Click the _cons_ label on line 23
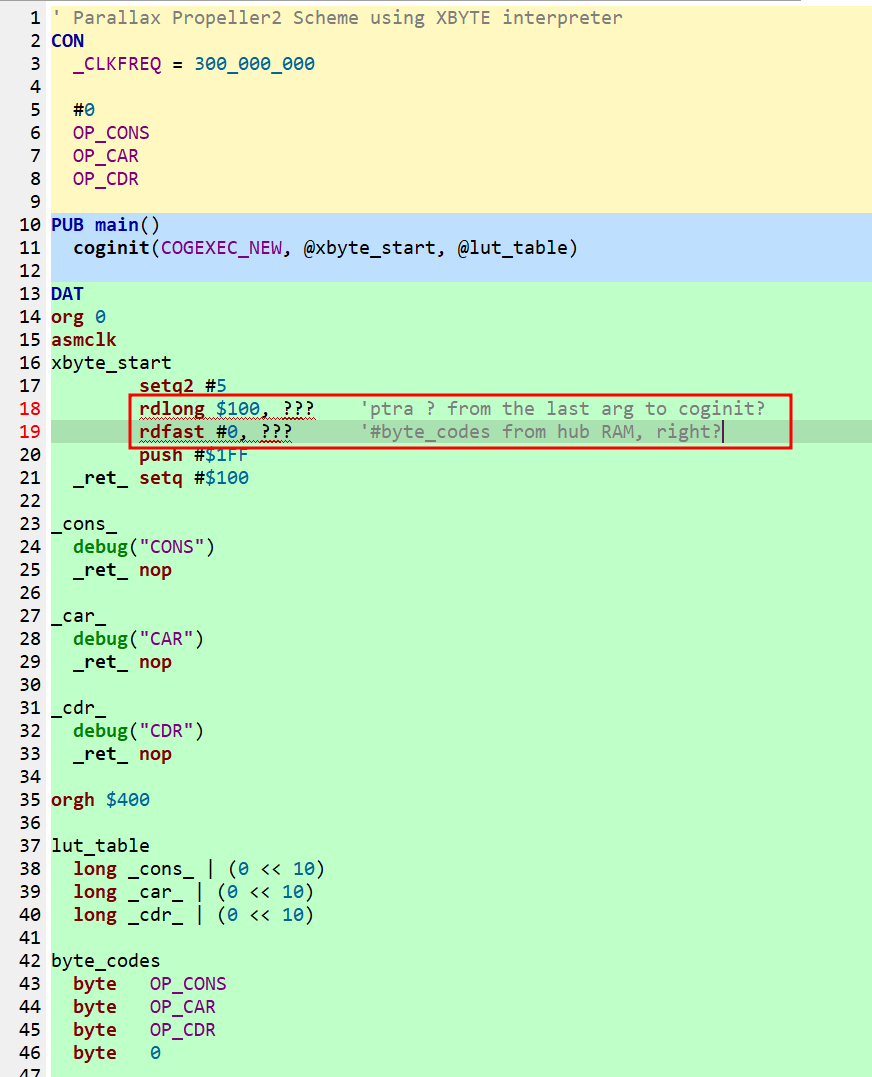This screenshot has height=1077, width=872. [x=84, y=525]
